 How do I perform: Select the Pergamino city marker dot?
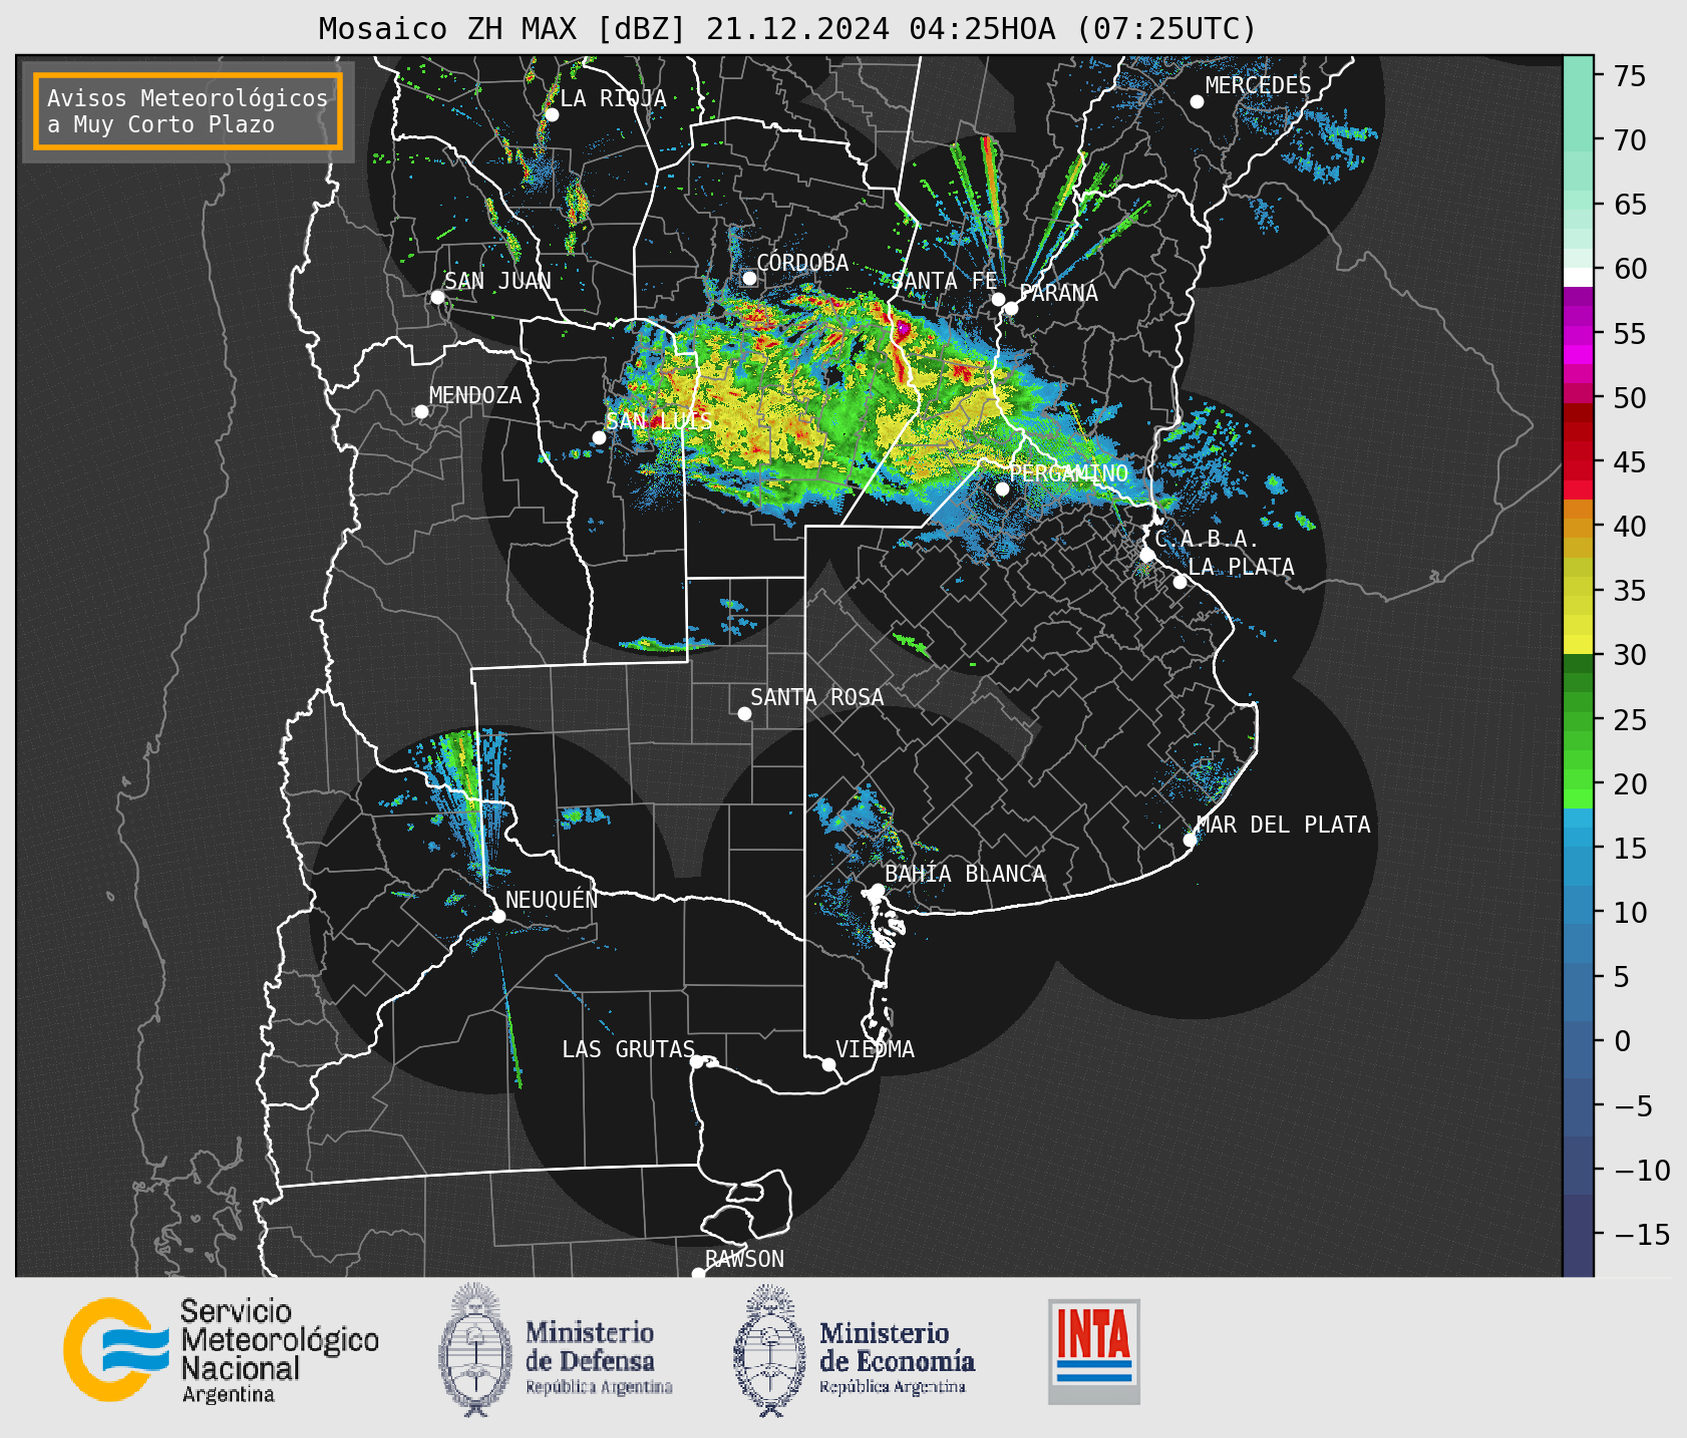[x=1002, y=489]
